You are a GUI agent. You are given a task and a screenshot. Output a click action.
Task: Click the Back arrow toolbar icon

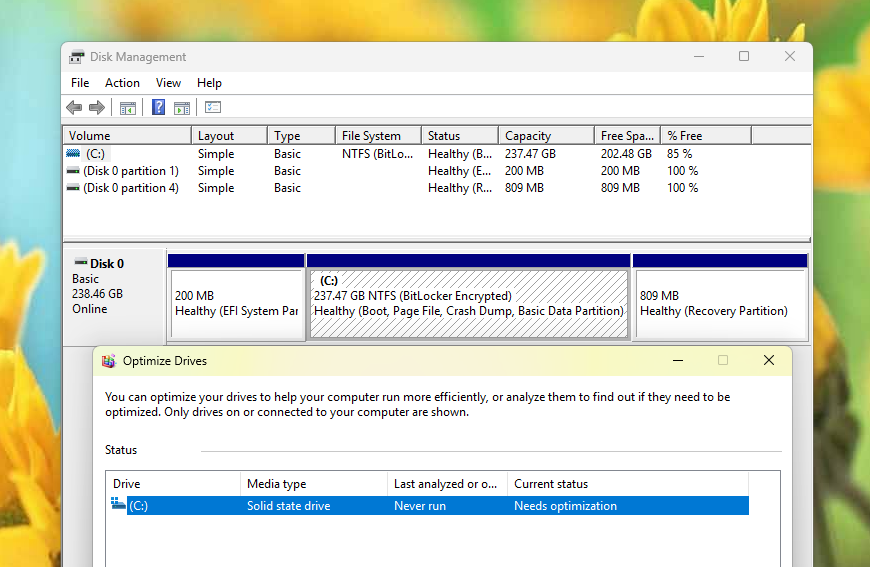(x=74, y=107)
